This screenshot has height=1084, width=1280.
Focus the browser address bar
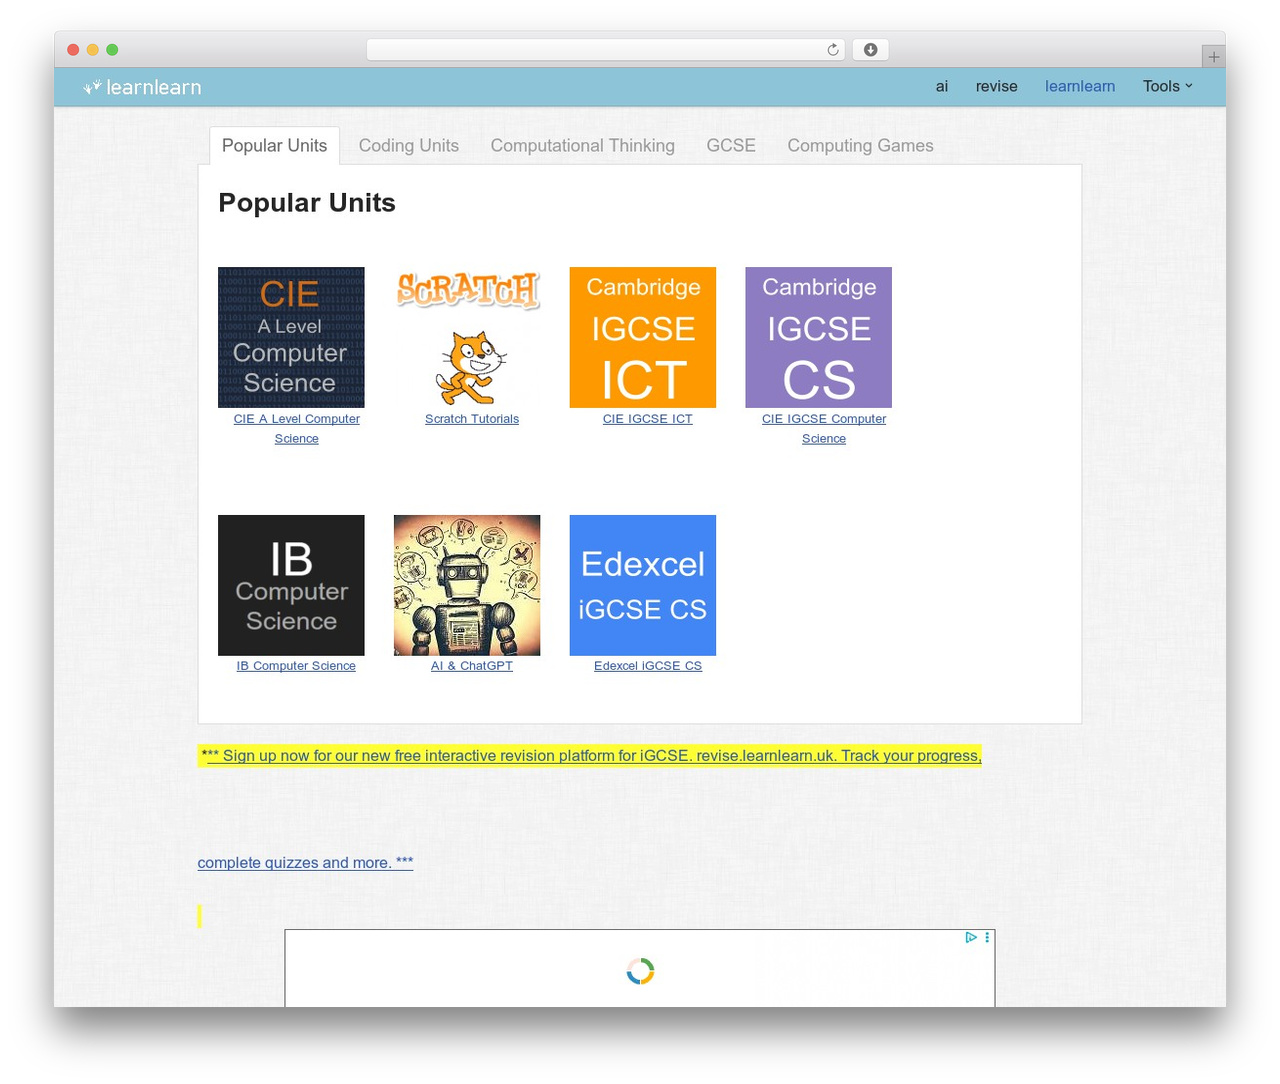pyautogui.click(x=605, y=50)
